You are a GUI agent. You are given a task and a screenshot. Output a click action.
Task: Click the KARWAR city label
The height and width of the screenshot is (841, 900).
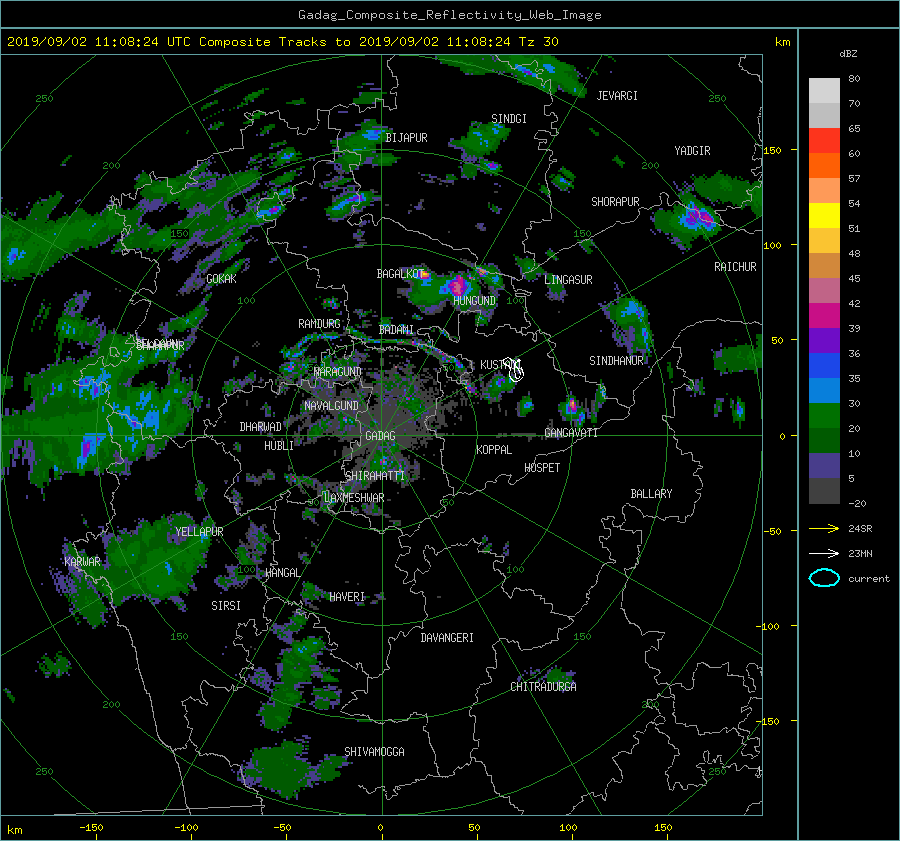coord(82,562)
